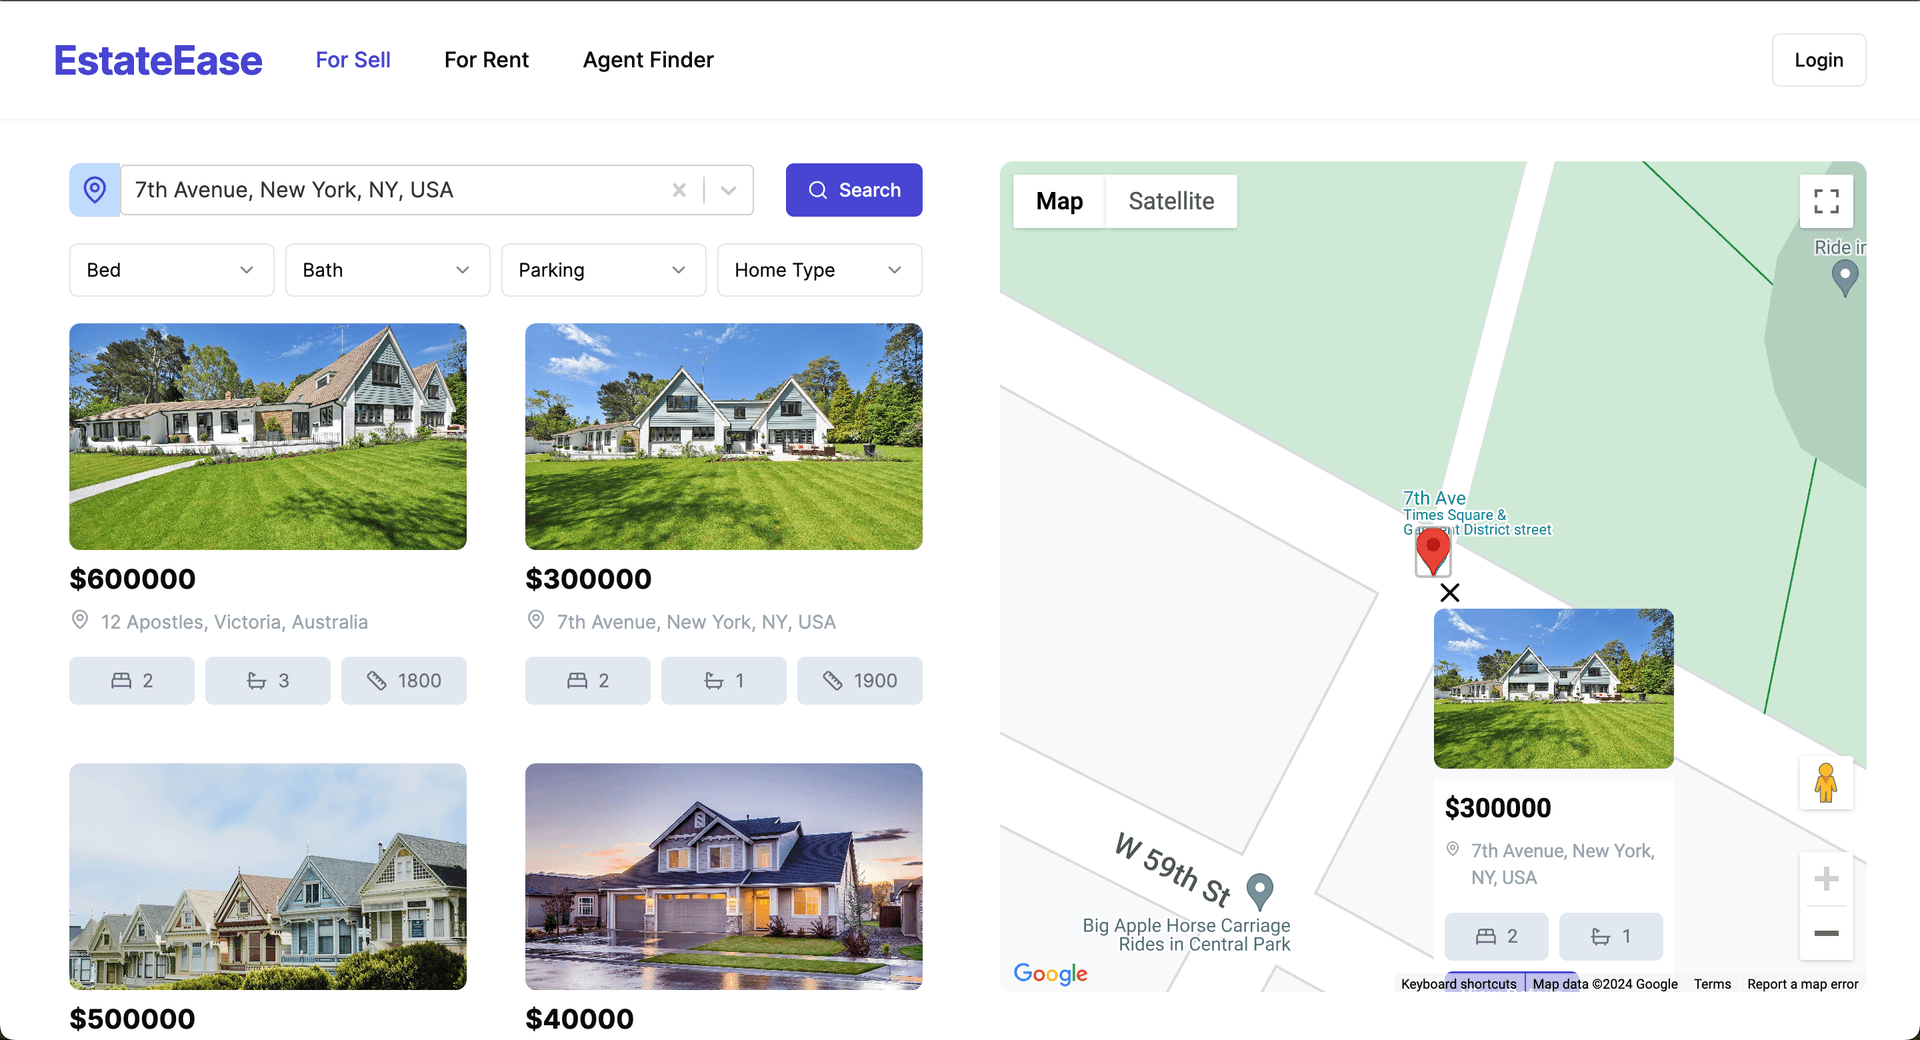Viewport: 1920px width, 1040px height.
Task: Click the Login button
Action: (1818, 60)
